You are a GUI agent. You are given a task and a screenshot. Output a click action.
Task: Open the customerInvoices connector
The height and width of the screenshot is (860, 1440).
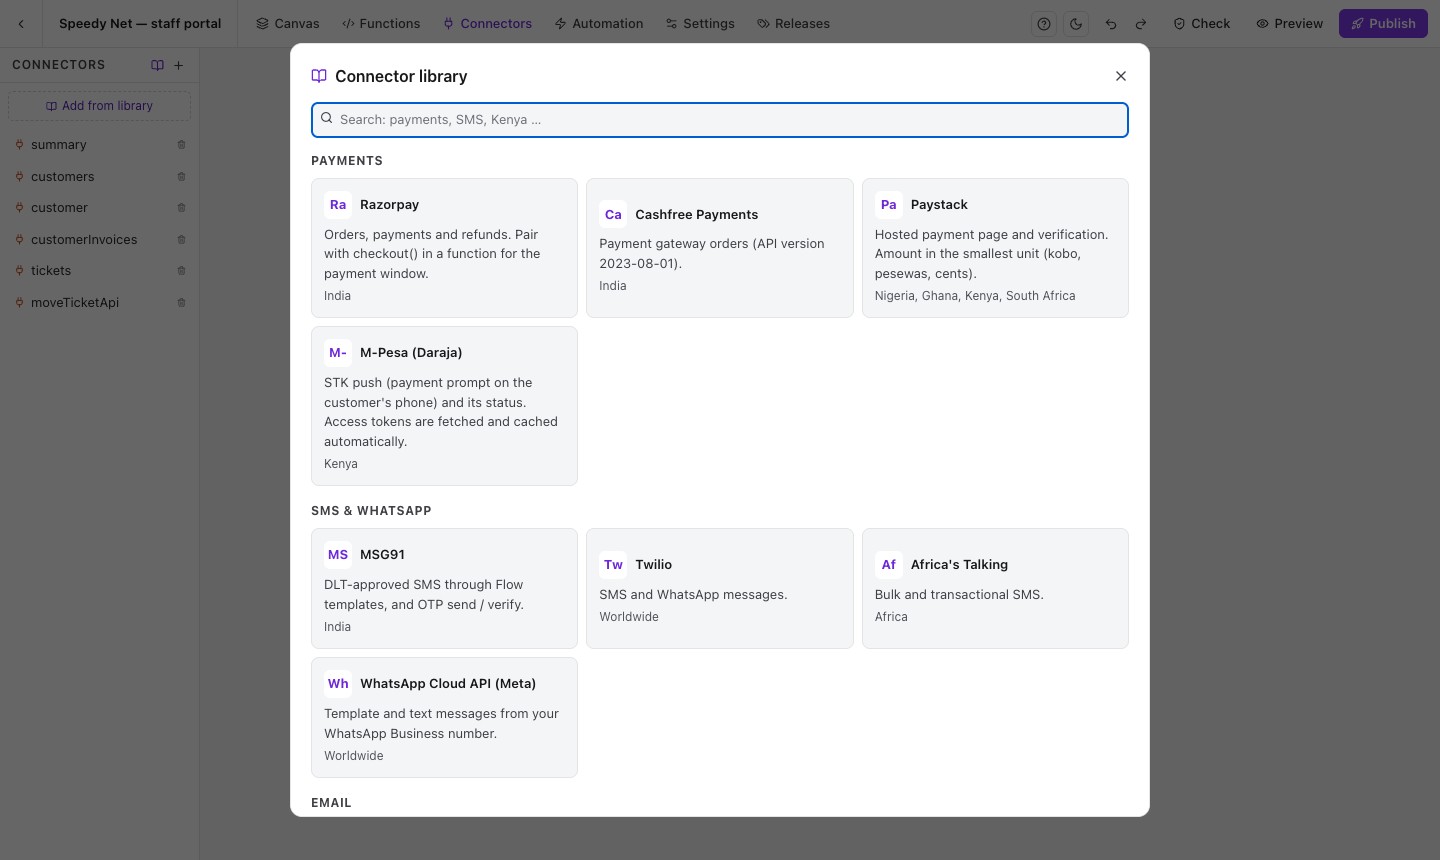(99, 240)
